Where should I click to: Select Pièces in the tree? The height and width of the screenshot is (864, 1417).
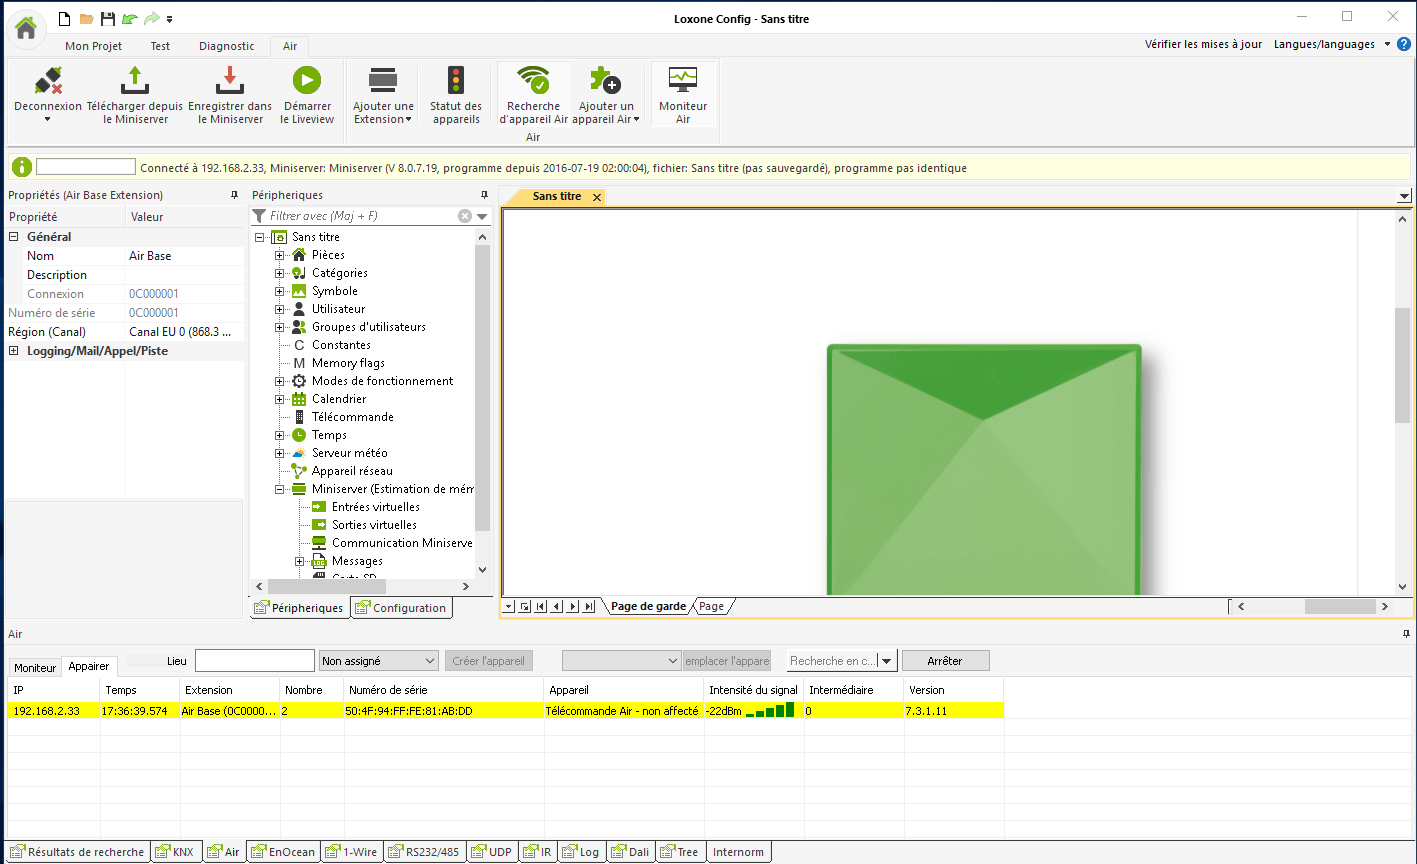pyautogui.click(x=328, y=255)
